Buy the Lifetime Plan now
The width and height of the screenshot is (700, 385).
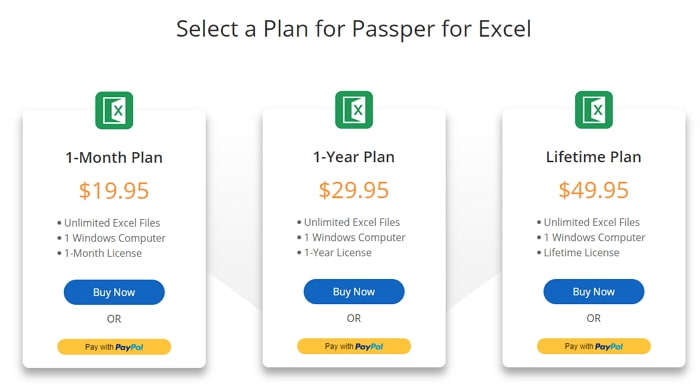tap(594, 292)
